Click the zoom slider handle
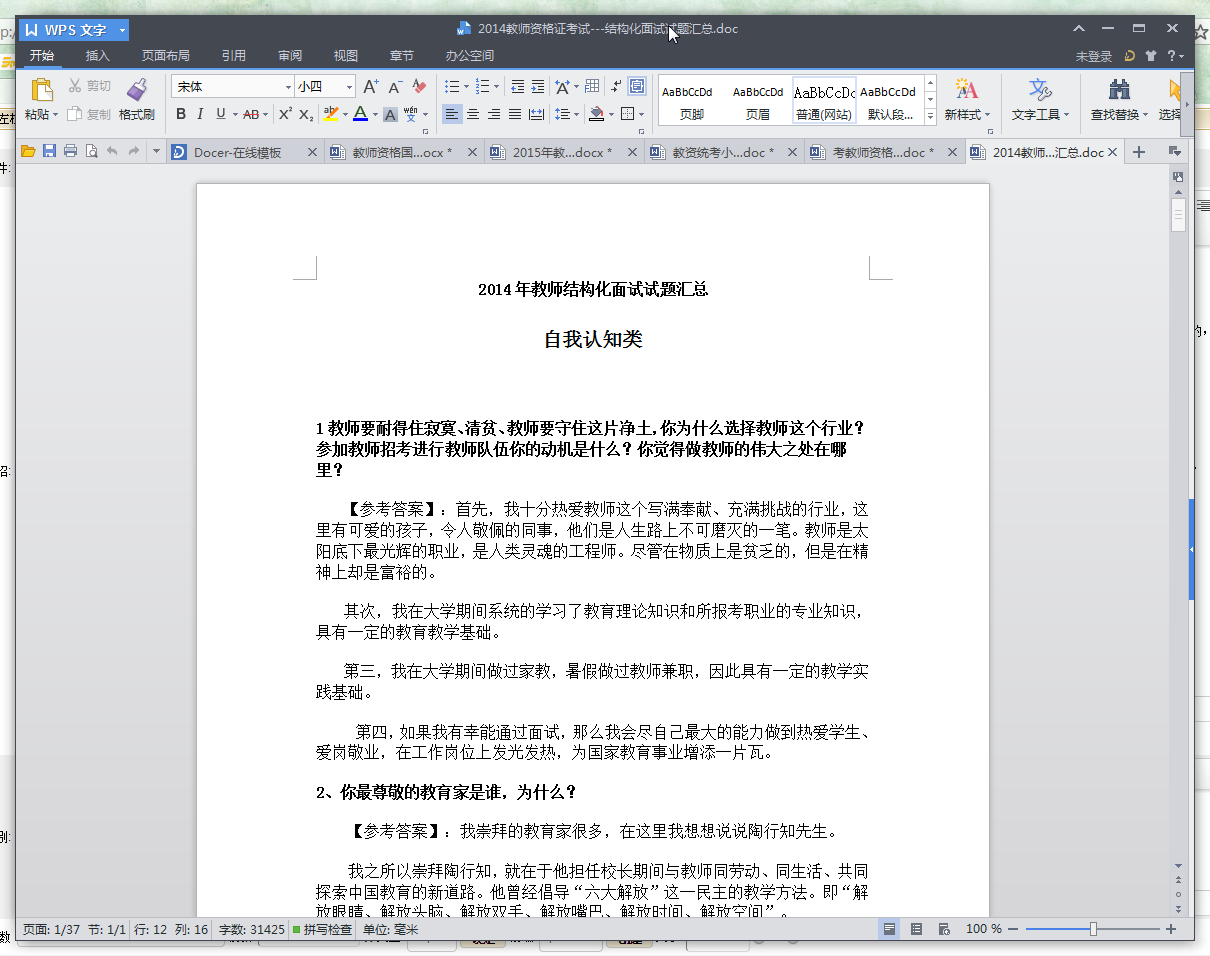 coord(1093,929)
